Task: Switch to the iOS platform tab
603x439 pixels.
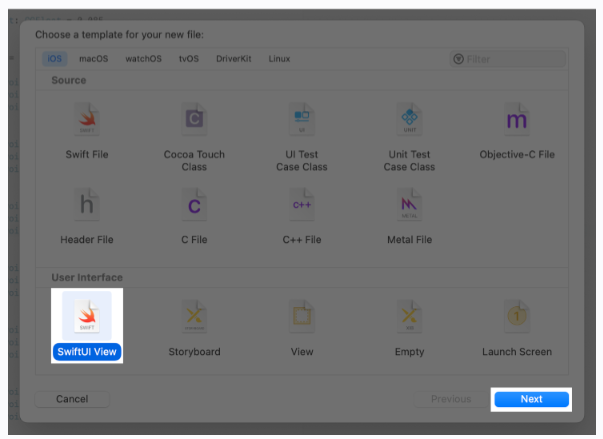Action: [x=54, y=59]
